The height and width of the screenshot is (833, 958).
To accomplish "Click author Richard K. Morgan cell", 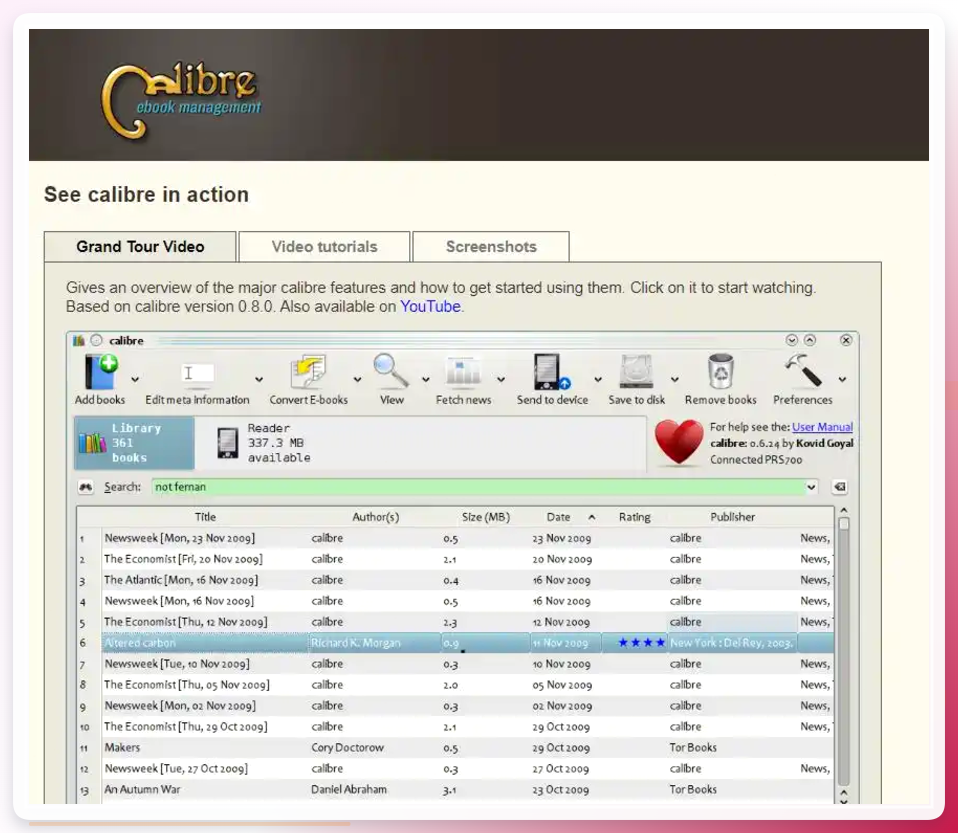I will (x=356, y=643).
